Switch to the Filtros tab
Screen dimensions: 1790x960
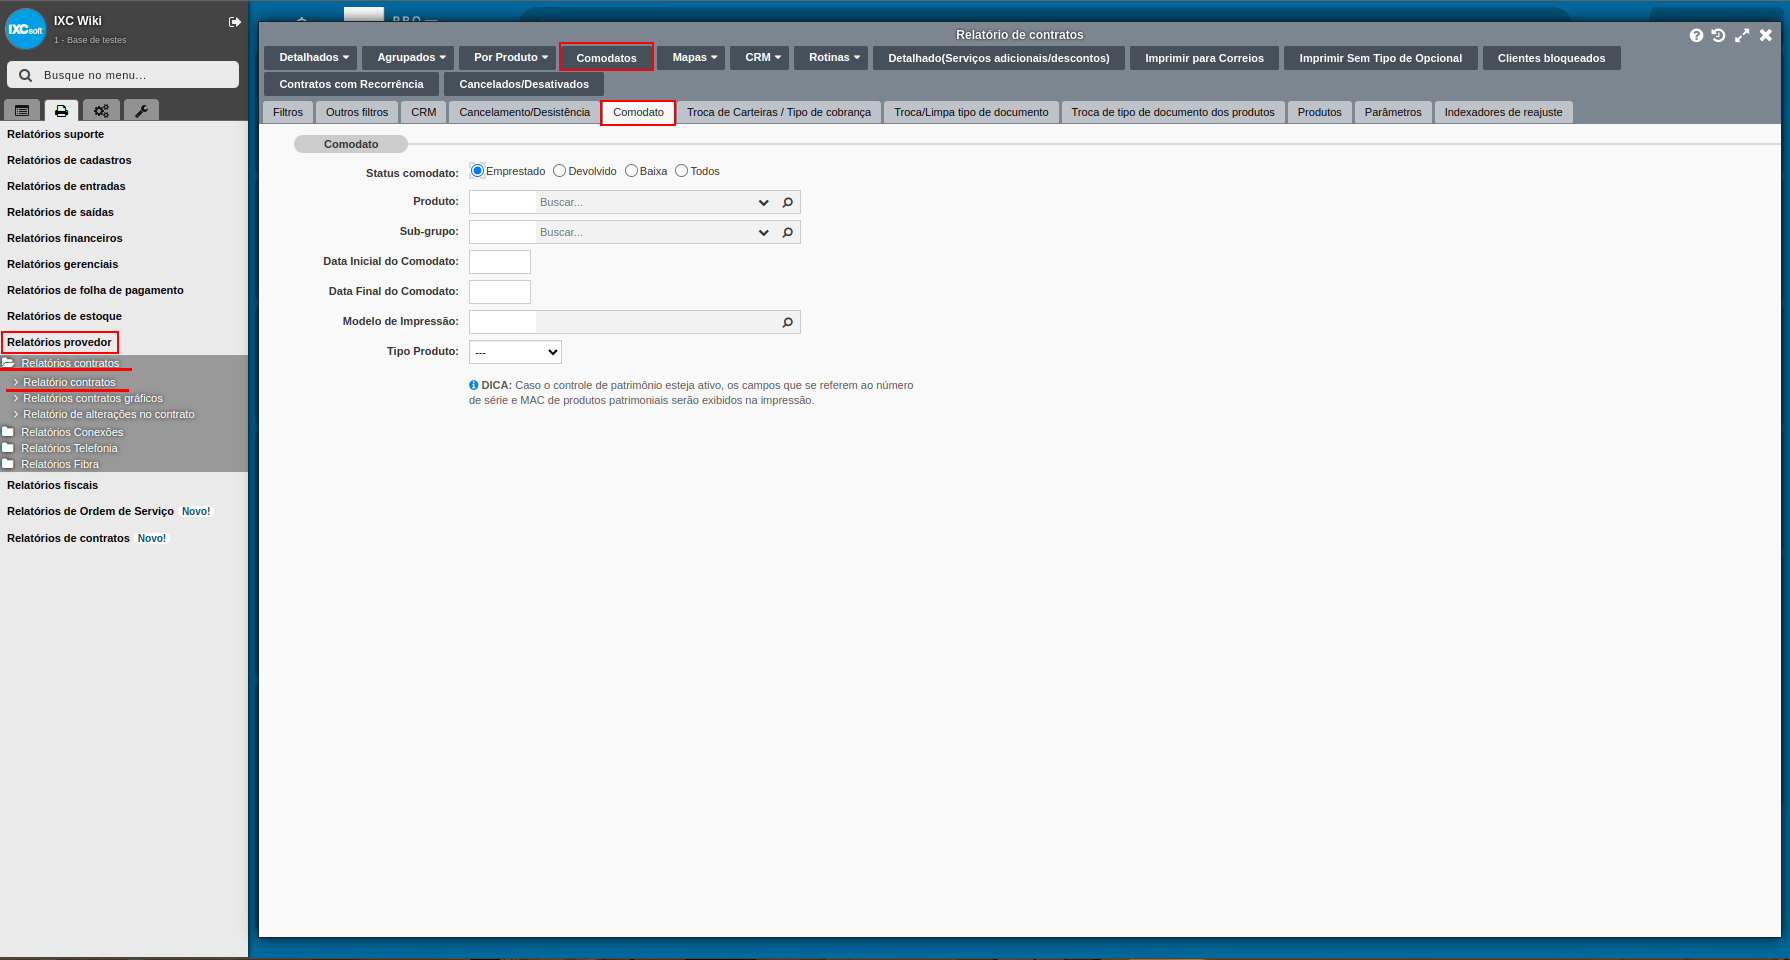288,112
